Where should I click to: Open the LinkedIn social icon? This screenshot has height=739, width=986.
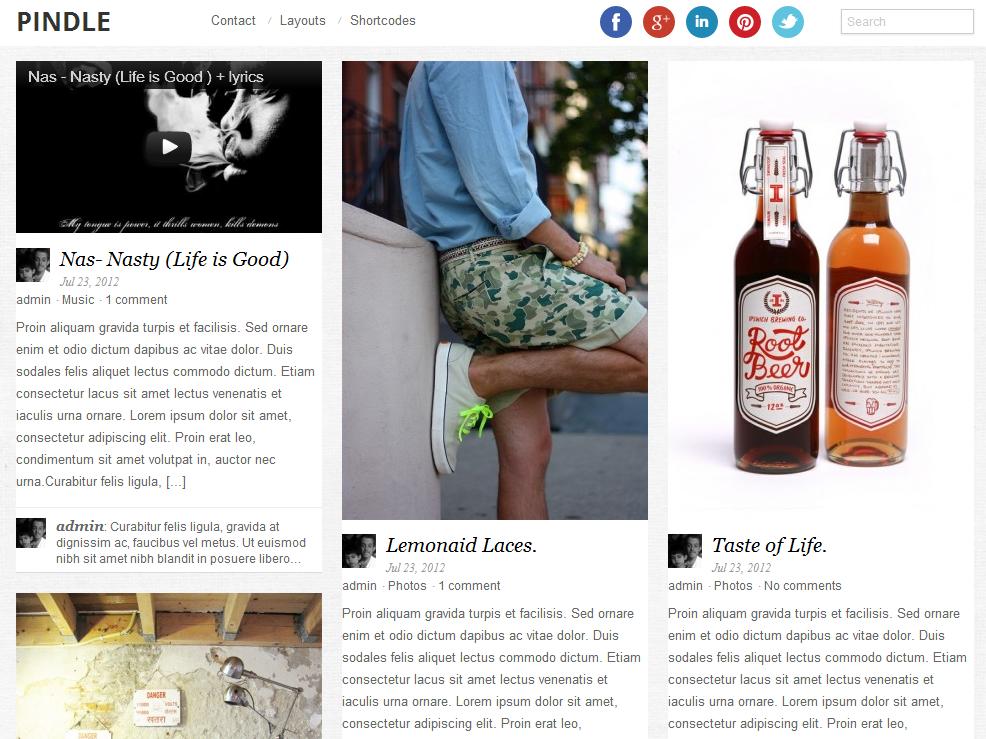pyautogui.click(x=702, y=22)
